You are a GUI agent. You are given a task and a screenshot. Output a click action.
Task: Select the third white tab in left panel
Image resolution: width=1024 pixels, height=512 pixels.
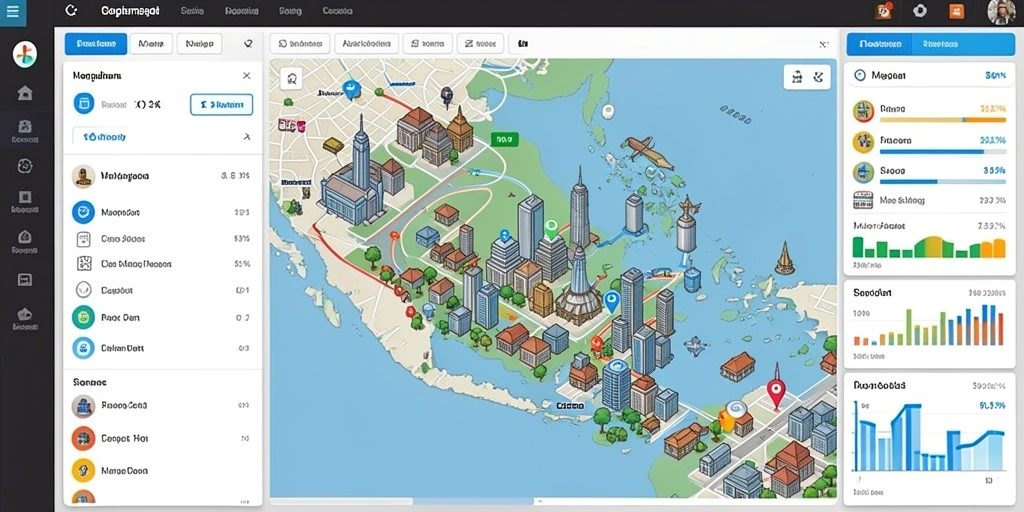(x=199, y=44)
